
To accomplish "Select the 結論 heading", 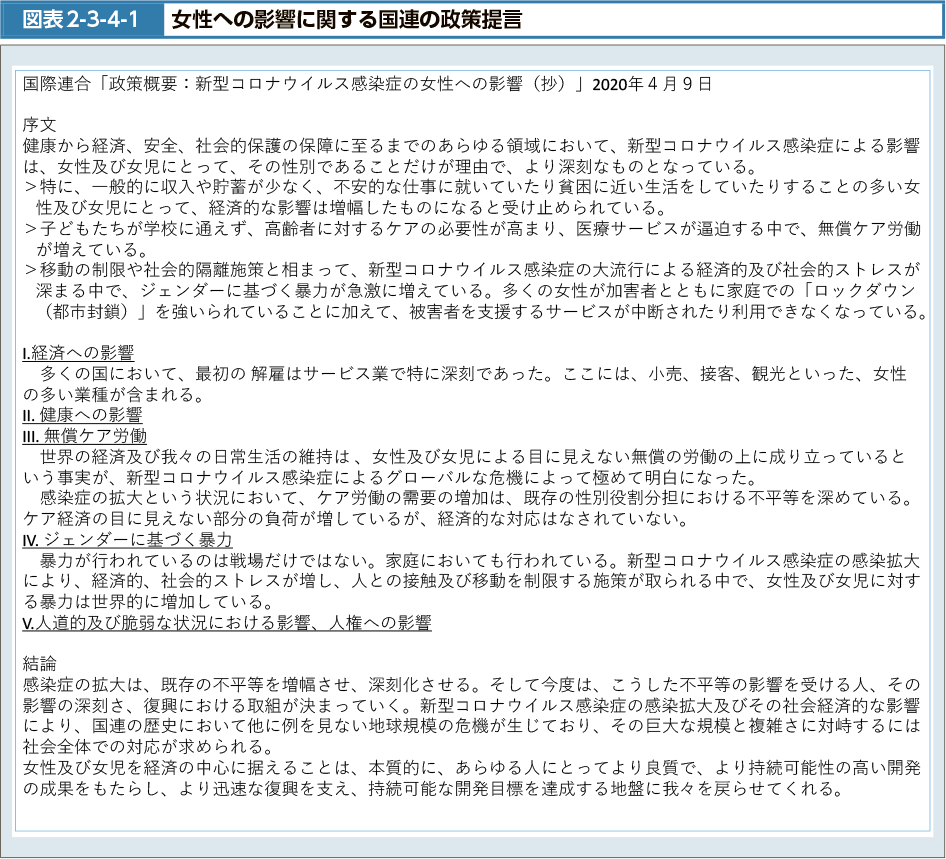I will 39,663.
